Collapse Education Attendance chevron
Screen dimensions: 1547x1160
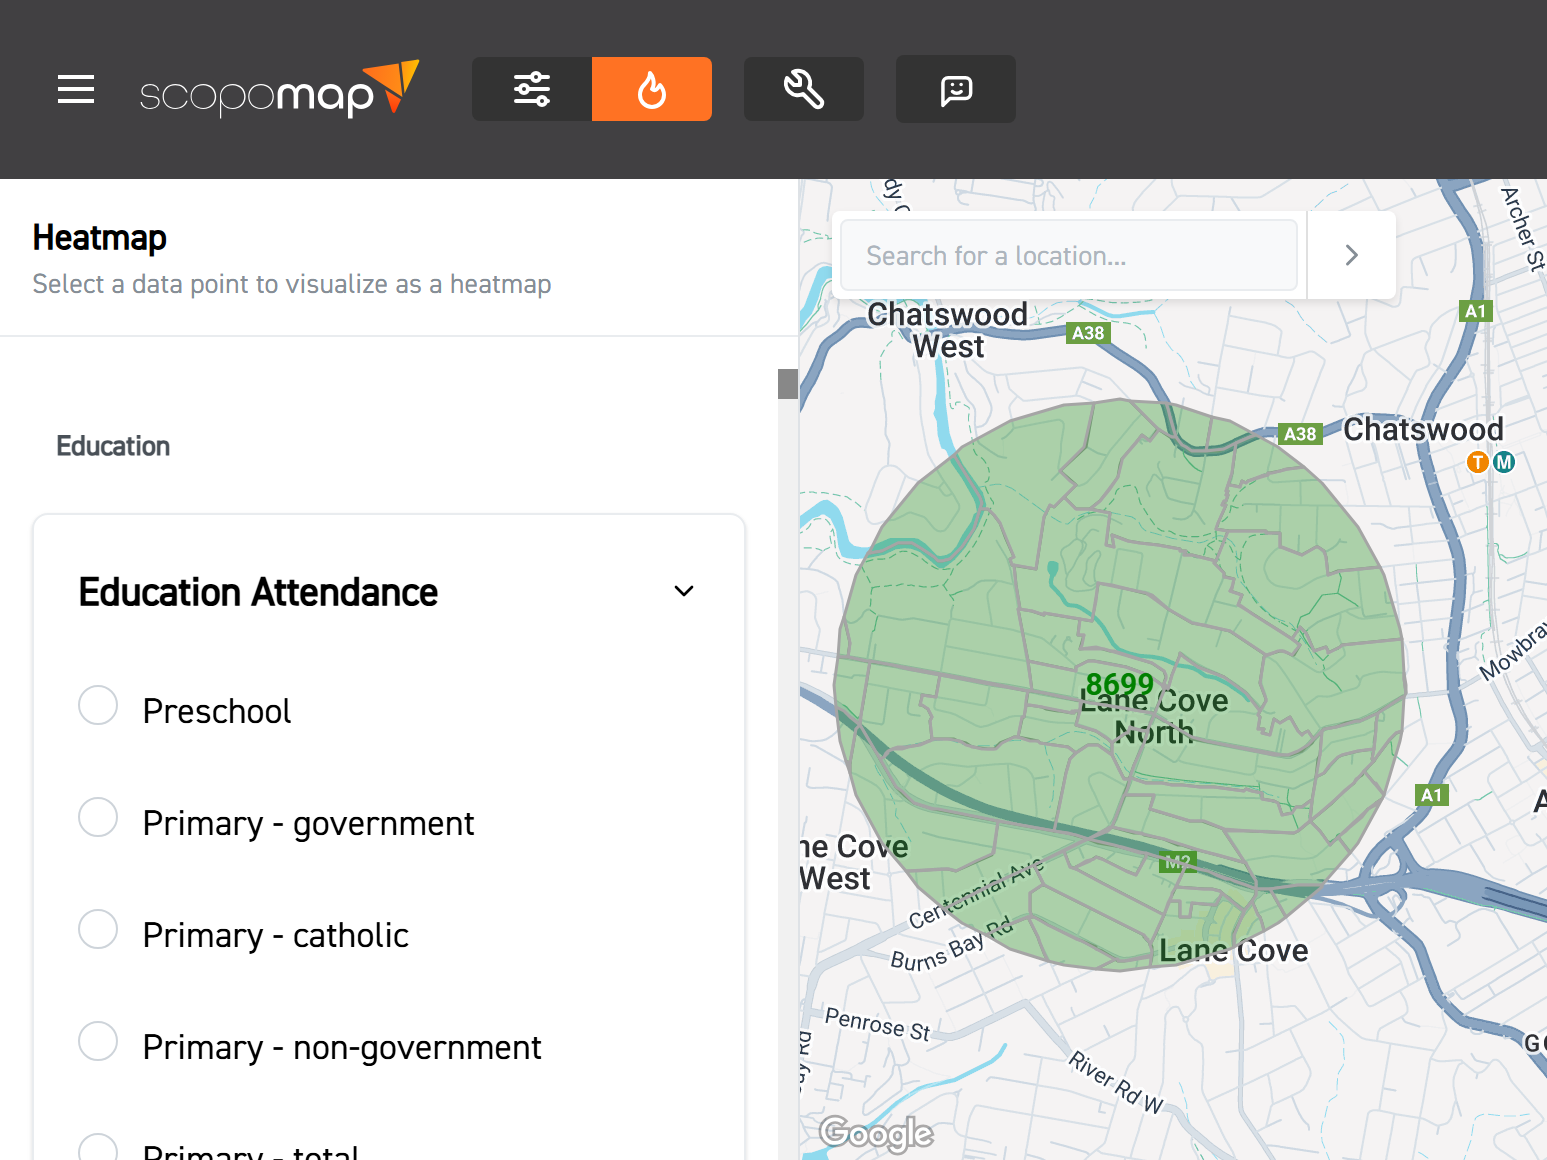click(684, 592)
